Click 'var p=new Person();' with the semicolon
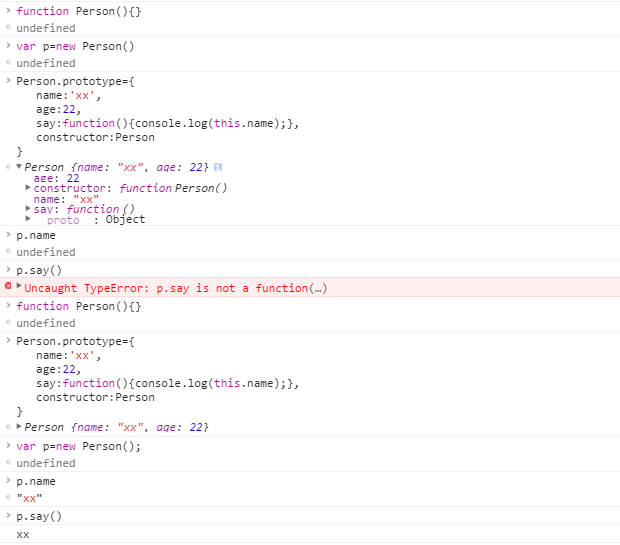 tap(78, 446)
